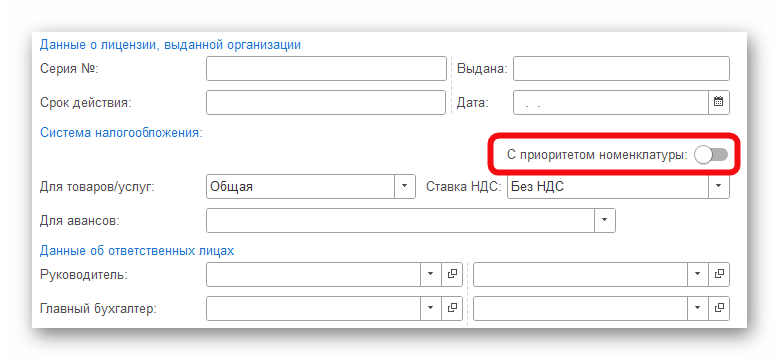Click the first Руководитель input field
The width and height of the screenshot is (779, 360).
click(313, 274)
